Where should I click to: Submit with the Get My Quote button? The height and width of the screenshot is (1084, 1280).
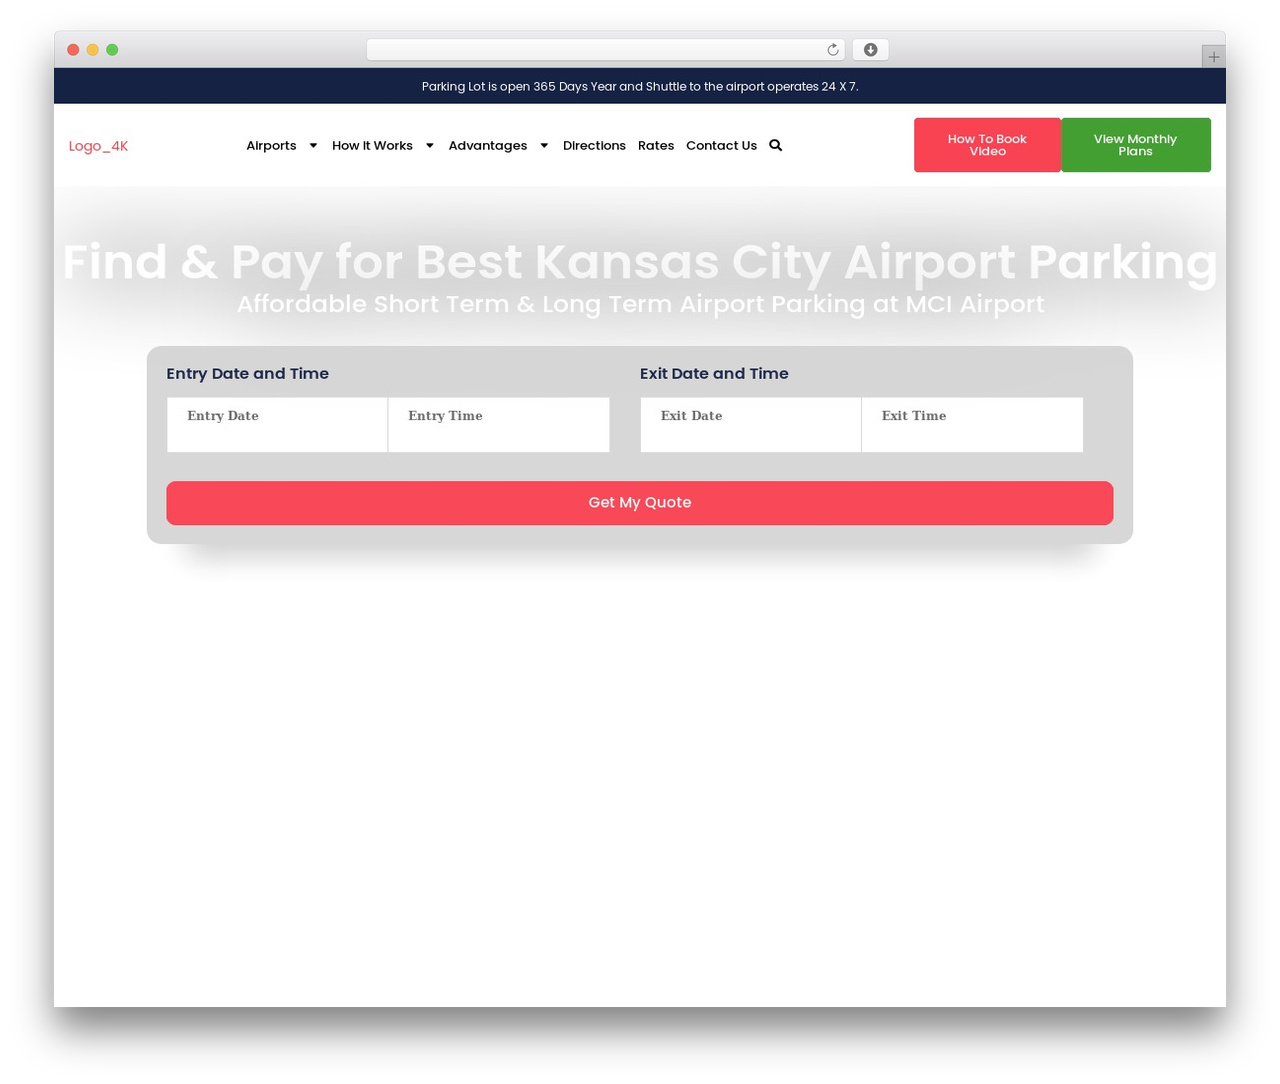(x=639, y=503)
